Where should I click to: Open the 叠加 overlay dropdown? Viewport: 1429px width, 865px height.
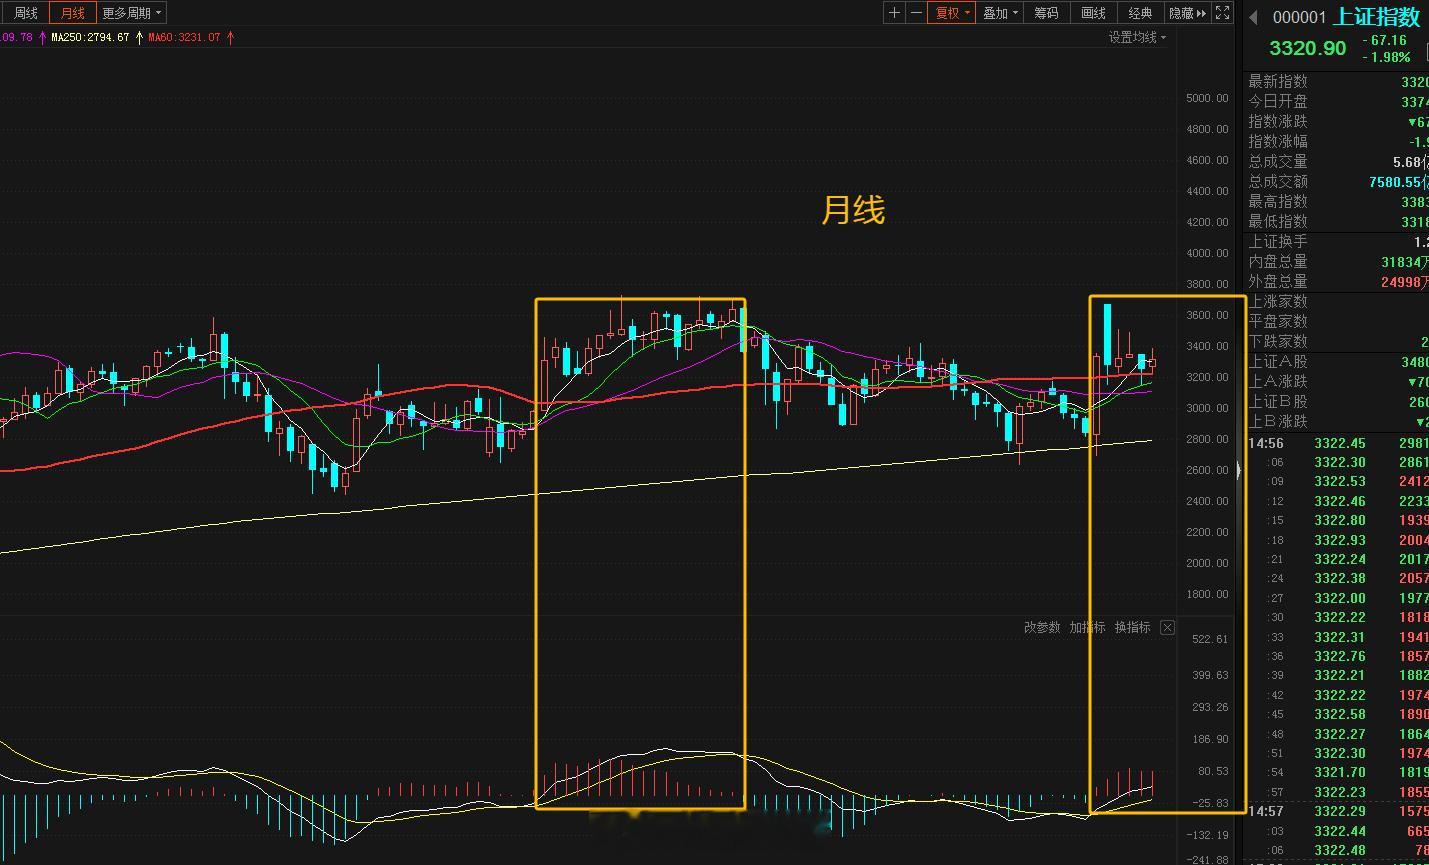coord(999,13)
